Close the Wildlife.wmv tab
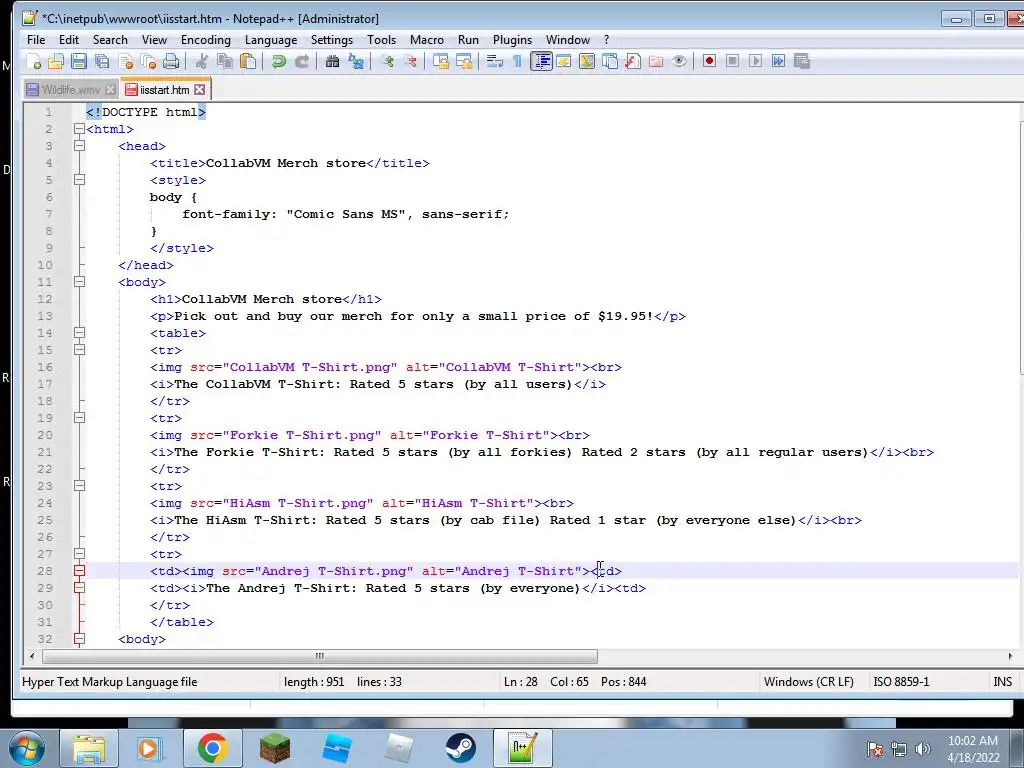This screenshot has width=1024, height=768. tap(110, 89)
